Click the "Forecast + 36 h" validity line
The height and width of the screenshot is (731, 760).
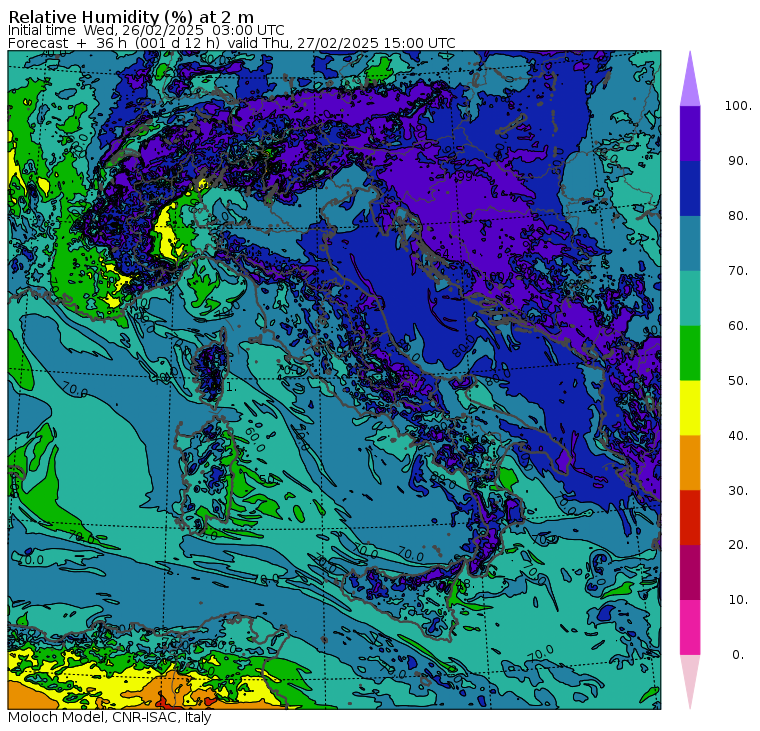point(232,43)
